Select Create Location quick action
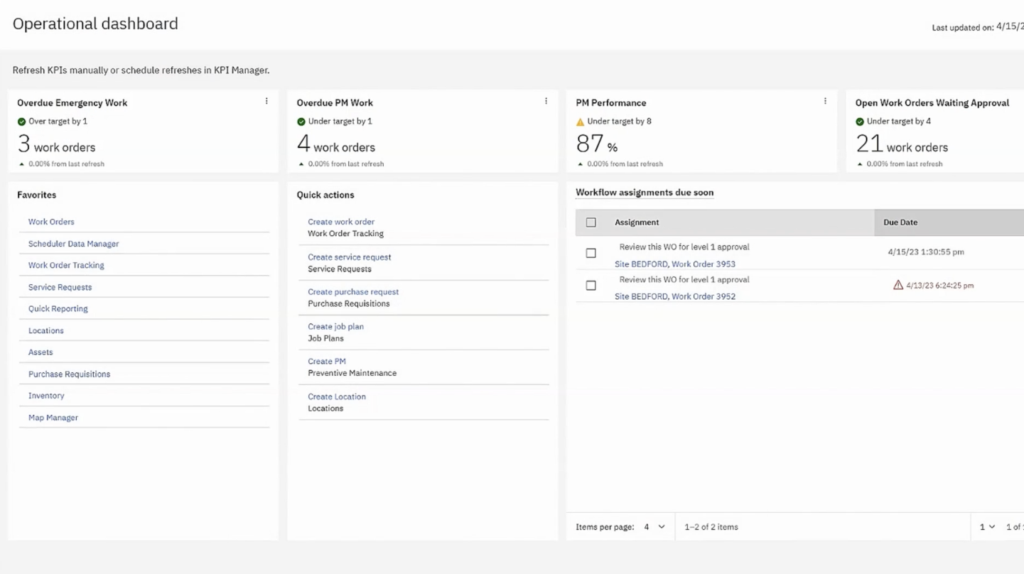Image resolution: width=1024 pixels, height=574 pixels. 337,396
